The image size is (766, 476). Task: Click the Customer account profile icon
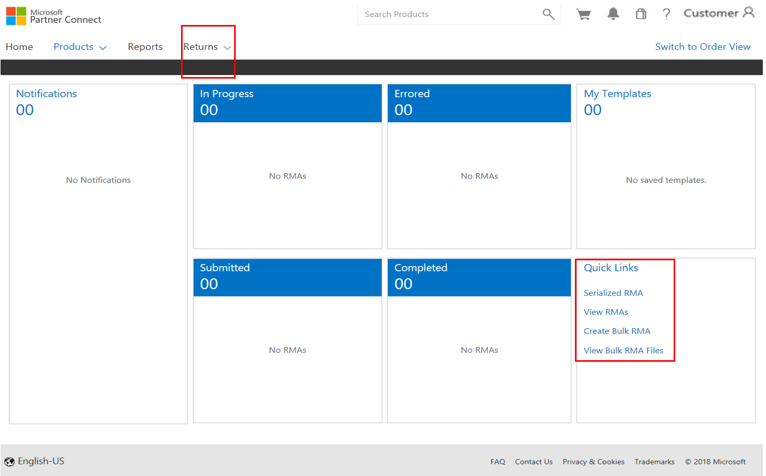click(748, 13)
